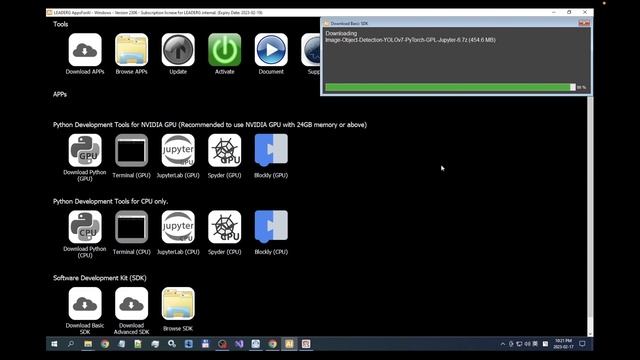The width and height of the screenshot is (640, 360).
Task: Click the partially hidden Support icon
Action: click(x=311, y=50)
